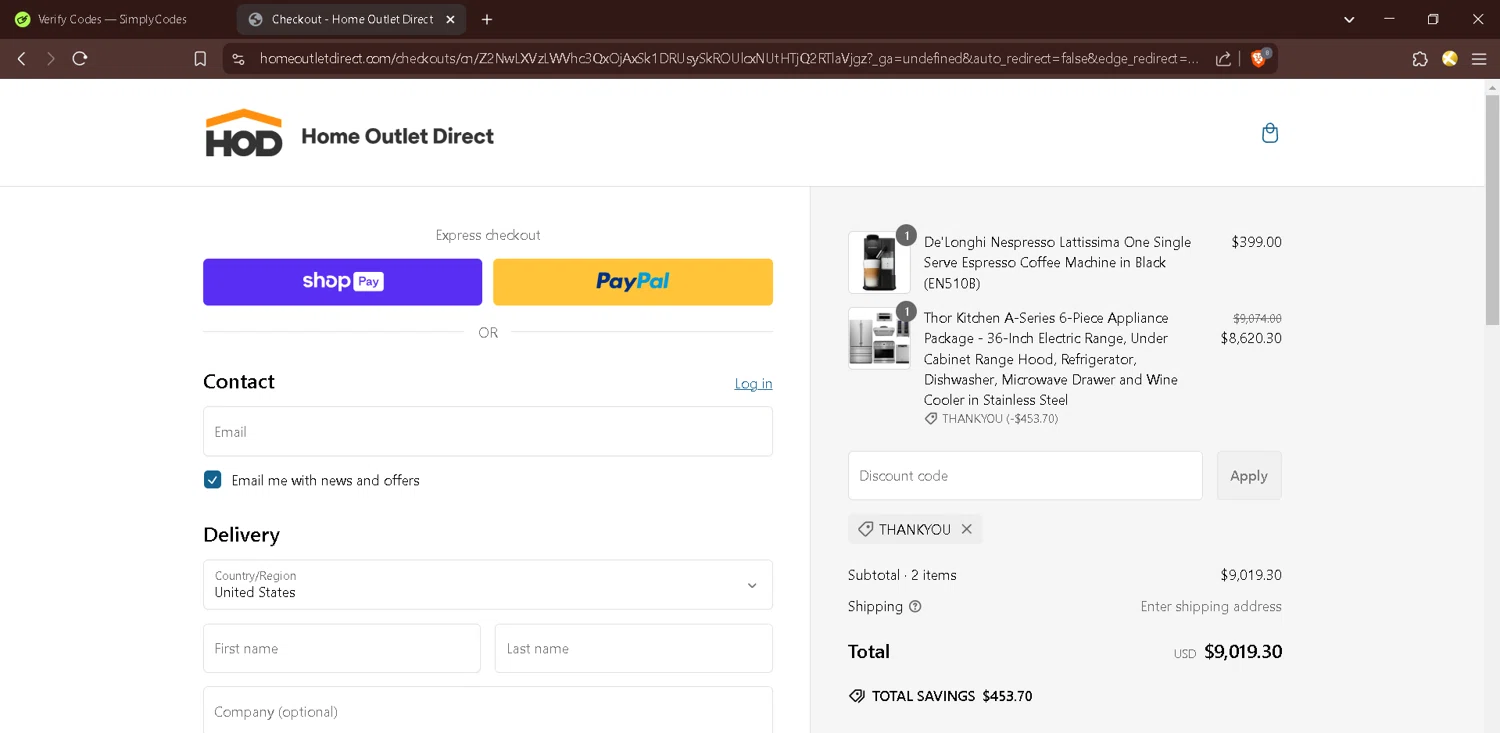Focus the First name field
1500x733 pixels.
click(342, 648)
